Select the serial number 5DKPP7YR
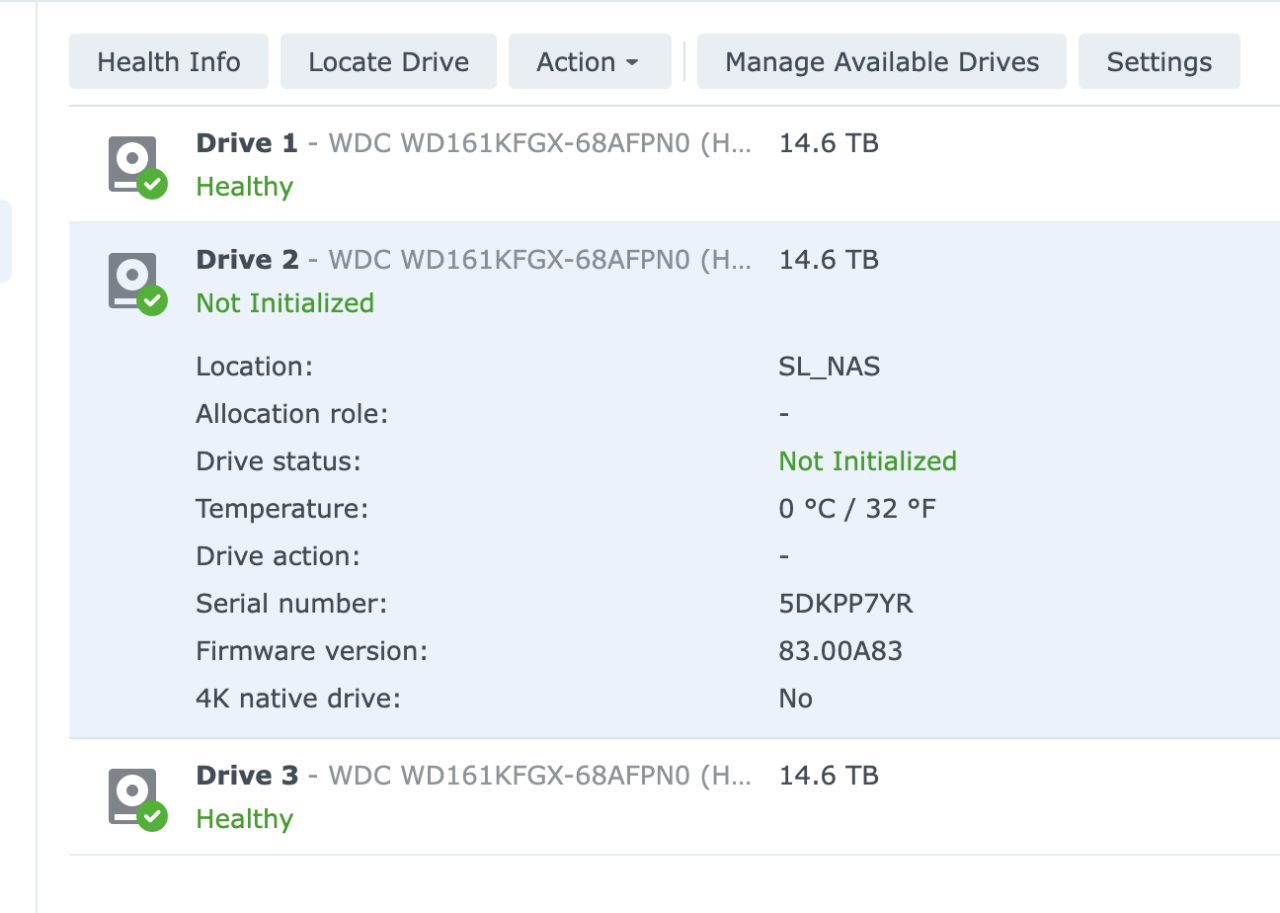Viewport: 1280px width, 913px height. click(845, 604)
